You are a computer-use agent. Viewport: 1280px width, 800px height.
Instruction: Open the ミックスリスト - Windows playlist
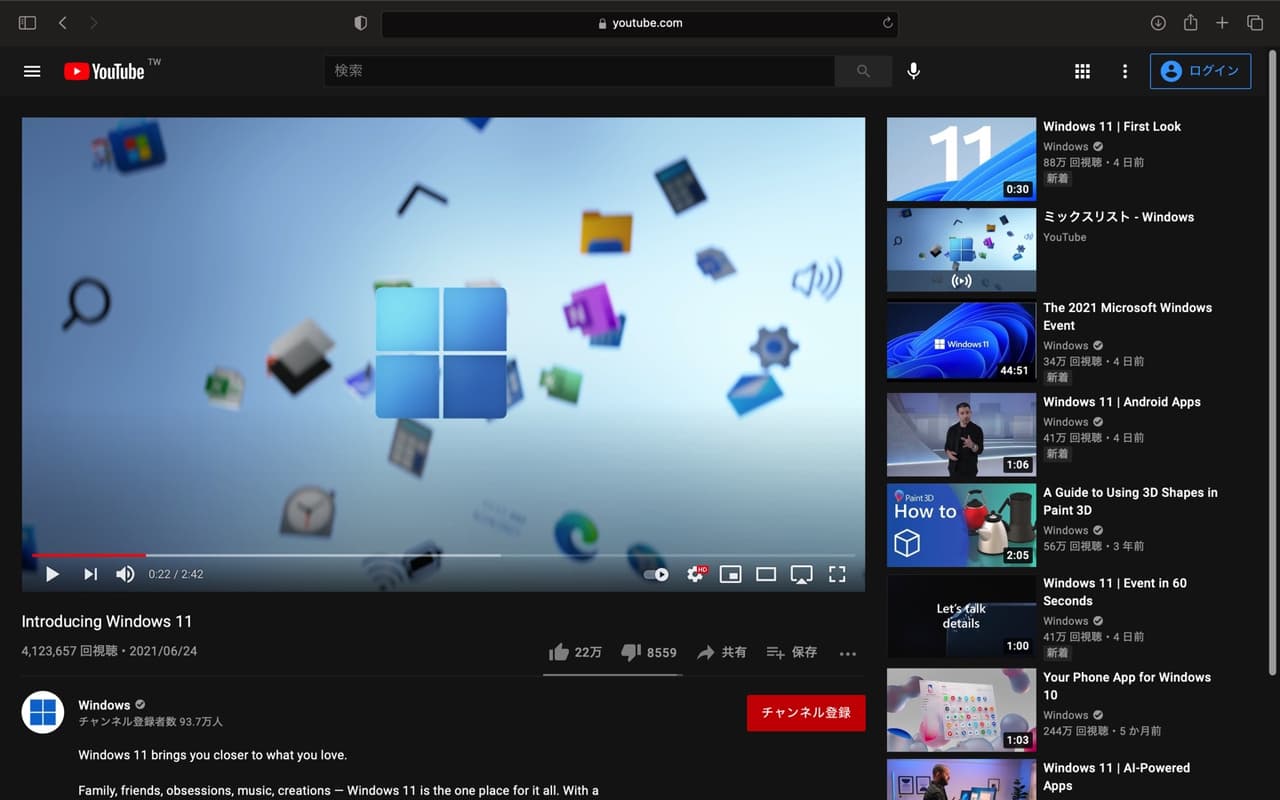[x=1118, y=217]
